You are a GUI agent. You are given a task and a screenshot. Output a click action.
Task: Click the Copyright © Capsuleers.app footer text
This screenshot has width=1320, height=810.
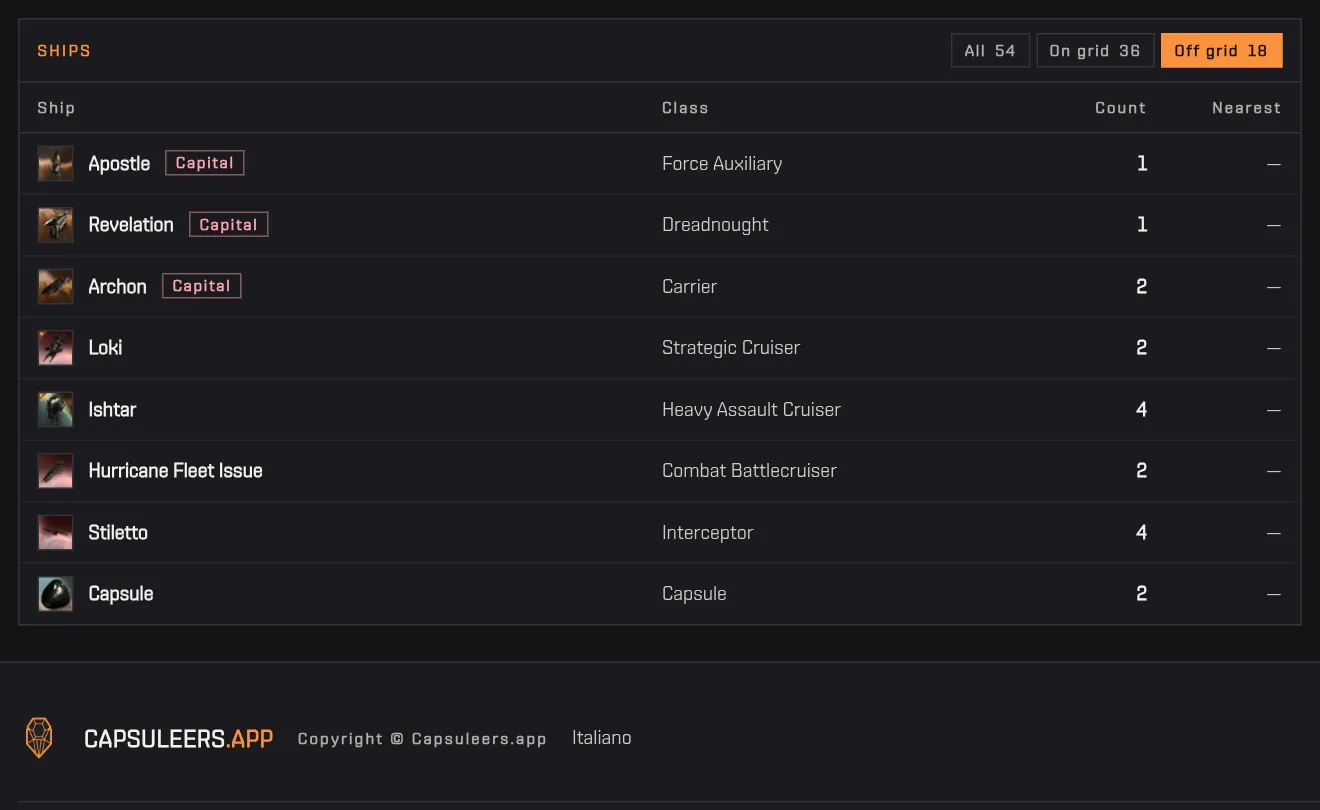[x=422, y=739]
